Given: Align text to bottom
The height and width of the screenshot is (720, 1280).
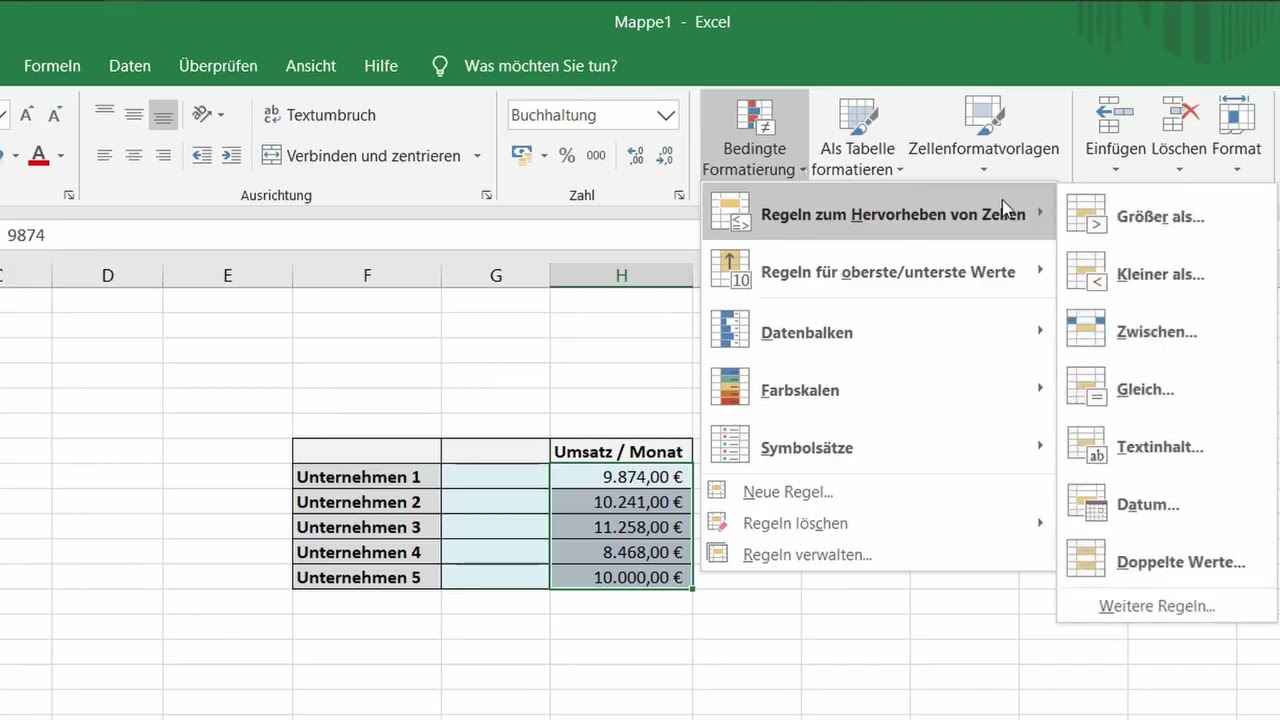Looking at the screenshot, I should [x=163, y=115].
